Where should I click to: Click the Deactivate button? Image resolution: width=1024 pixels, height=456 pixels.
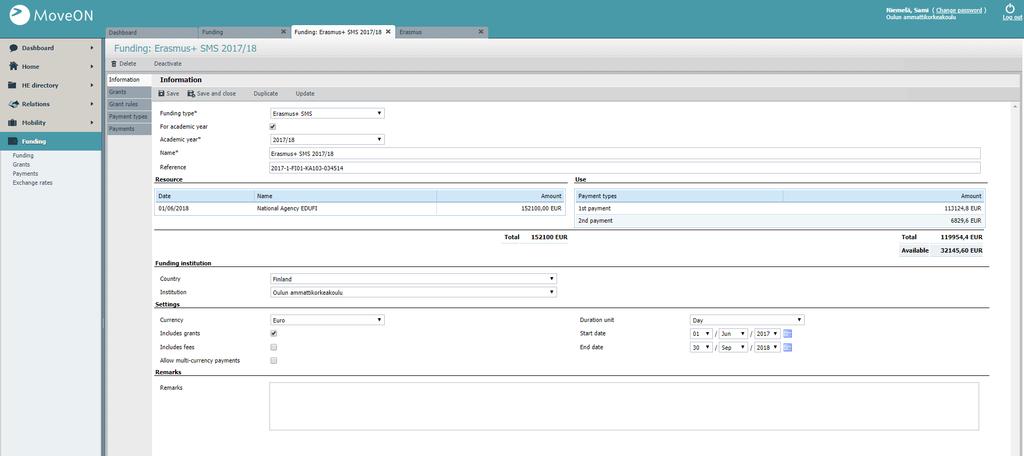[x=168, y=63]
